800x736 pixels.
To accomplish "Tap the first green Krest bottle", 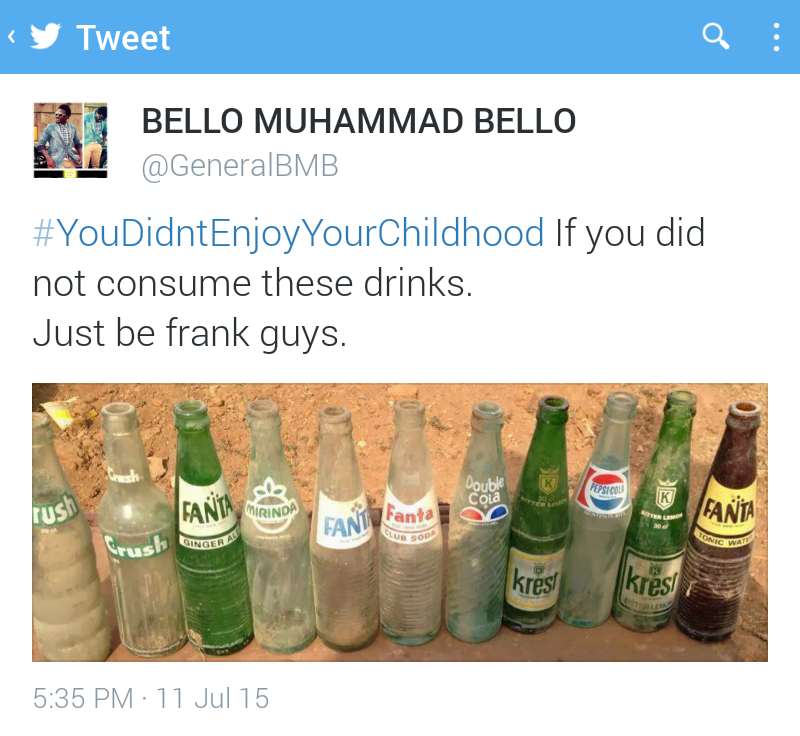I will [x=537, y=515].
